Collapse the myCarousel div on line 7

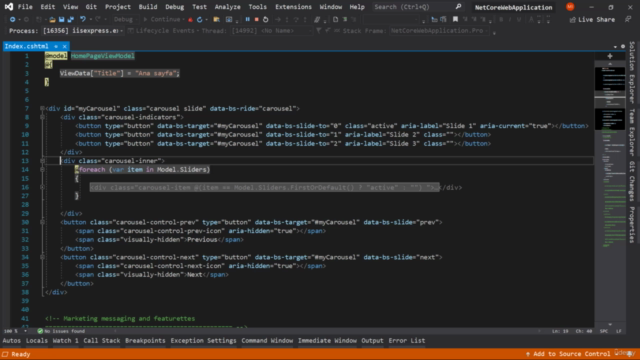[x=42, y=109]
